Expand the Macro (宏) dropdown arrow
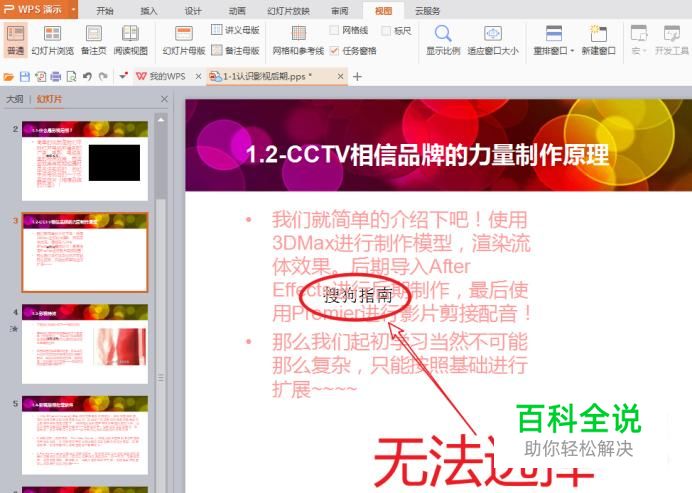Screen dimensions: 692x493 pyautogui.click(x=645, y=51)
